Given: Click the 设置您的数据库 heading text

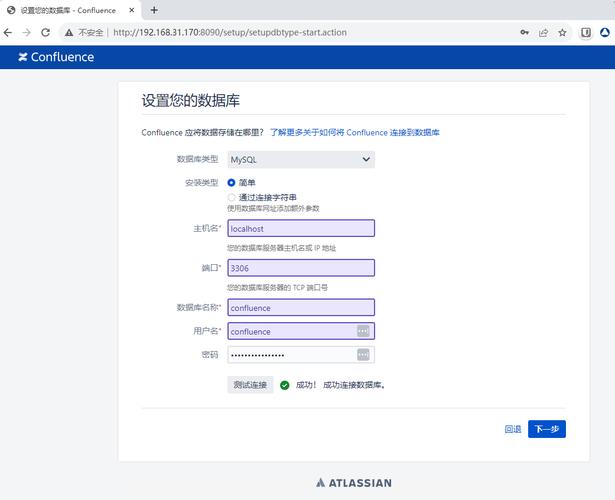Looking at the screenshot, I should pyautogui.click(x=191, y=101).
